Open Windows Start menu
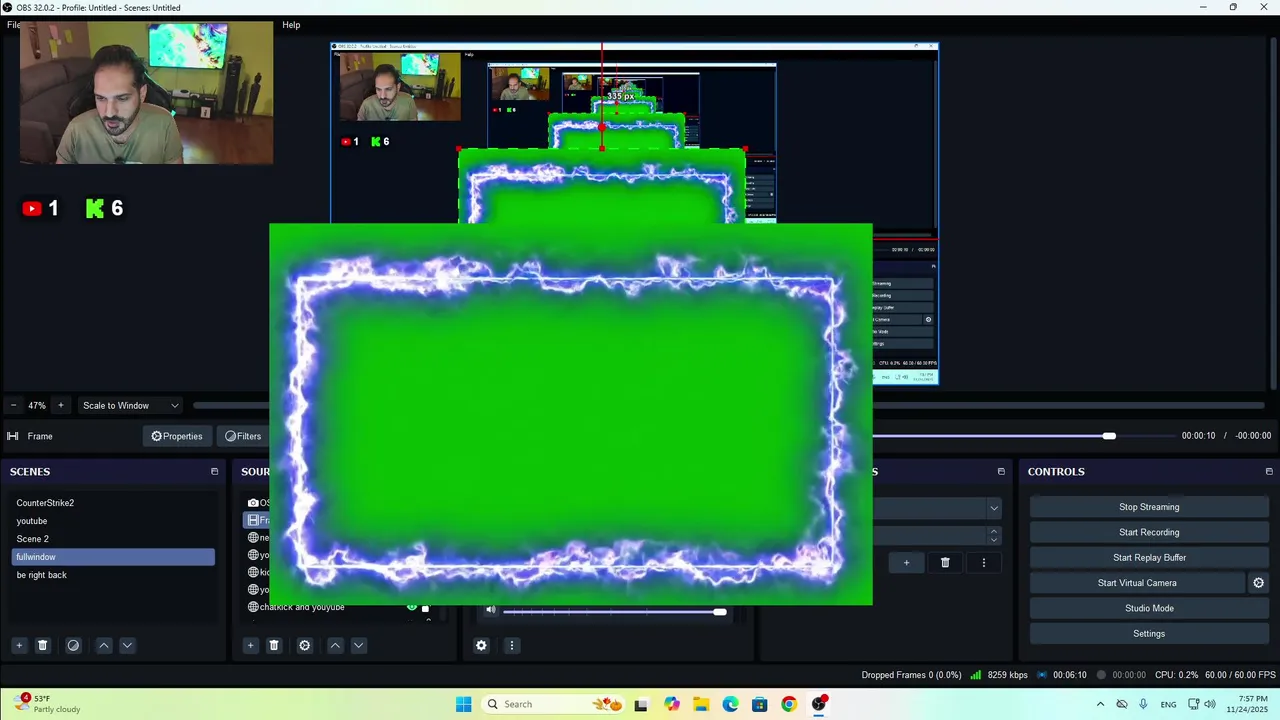 click(463, 704)
